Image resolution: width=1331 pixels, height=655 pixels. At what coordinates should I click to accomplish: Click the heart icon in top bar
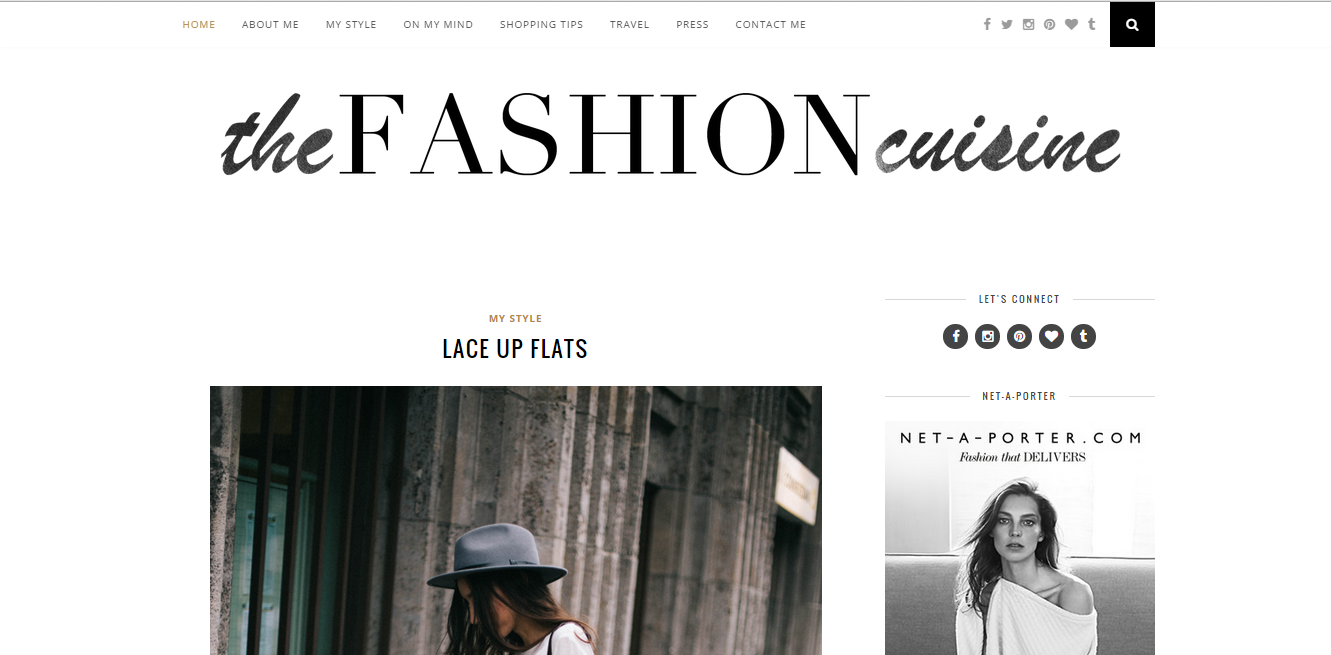coord(1071,24)
